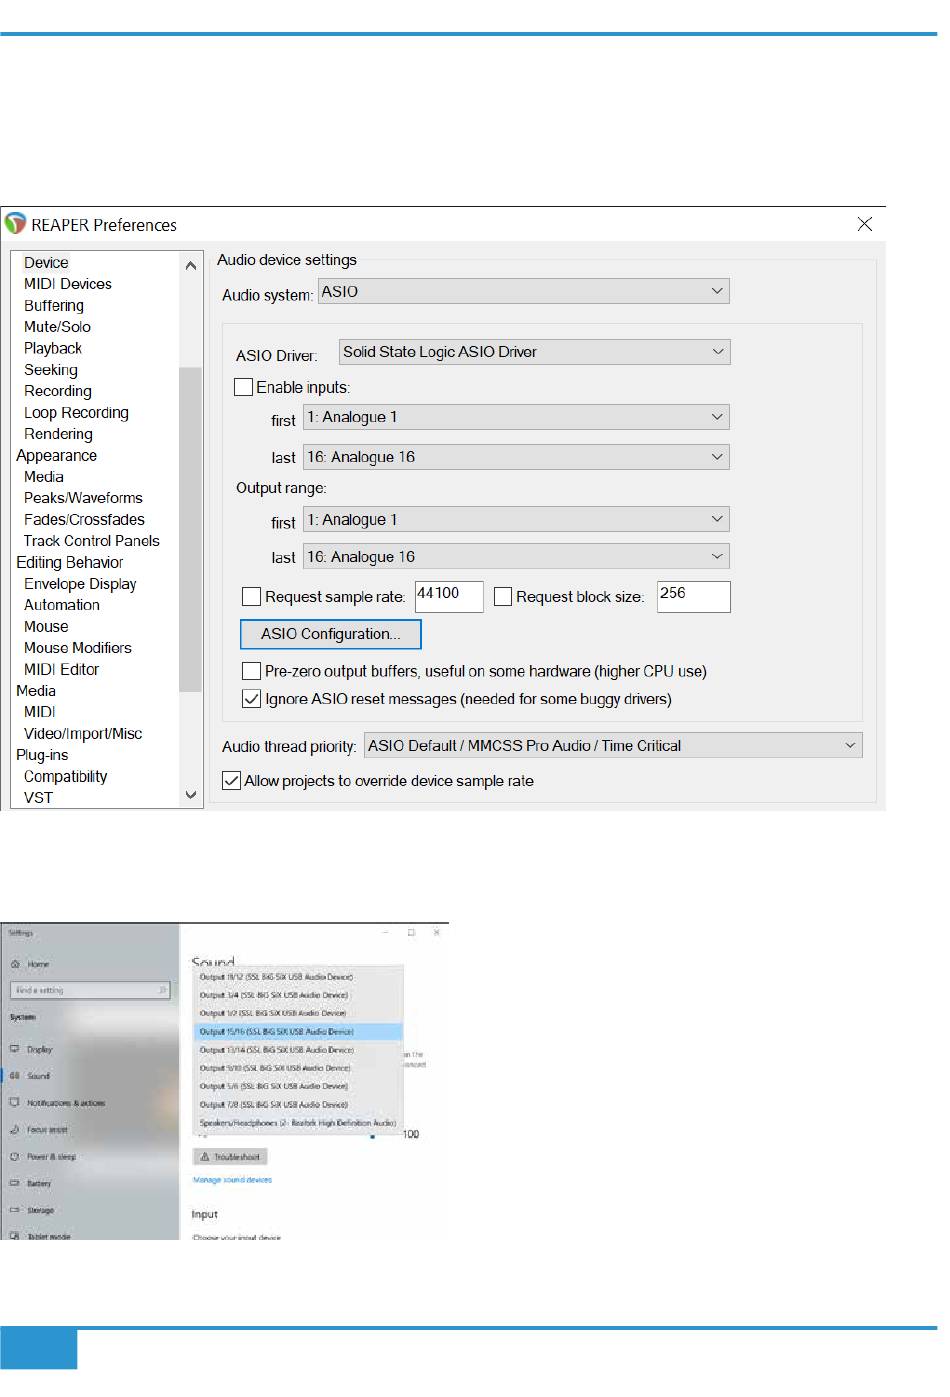Click the sample rate field showing 44100
Image resolution: width=950 pixels, height=1397 pixels.
point(449,596)
